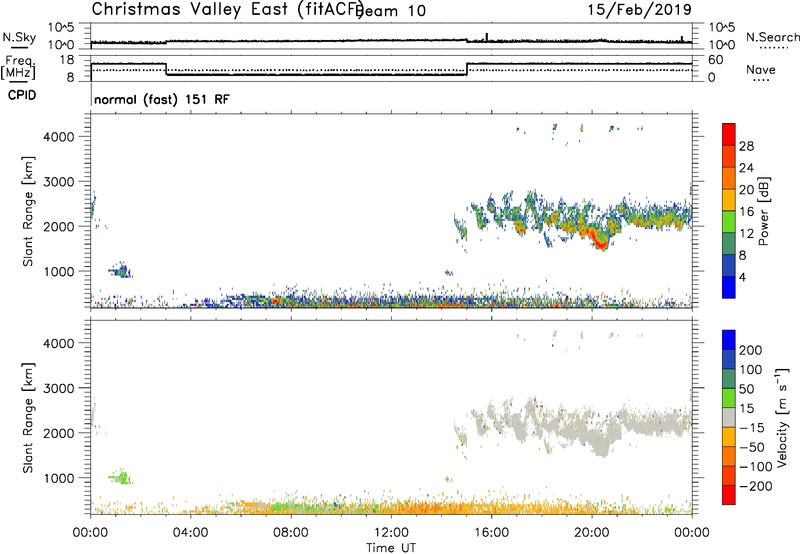Click the 08:00 time tick label
The width and height of the screenshot is (800, 554).
click(291, 533)
